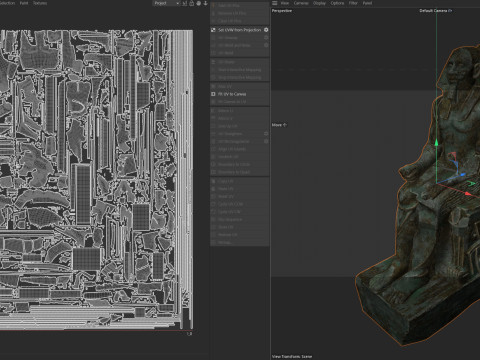Open the Textures menu in UV editor

coord(40,3)
